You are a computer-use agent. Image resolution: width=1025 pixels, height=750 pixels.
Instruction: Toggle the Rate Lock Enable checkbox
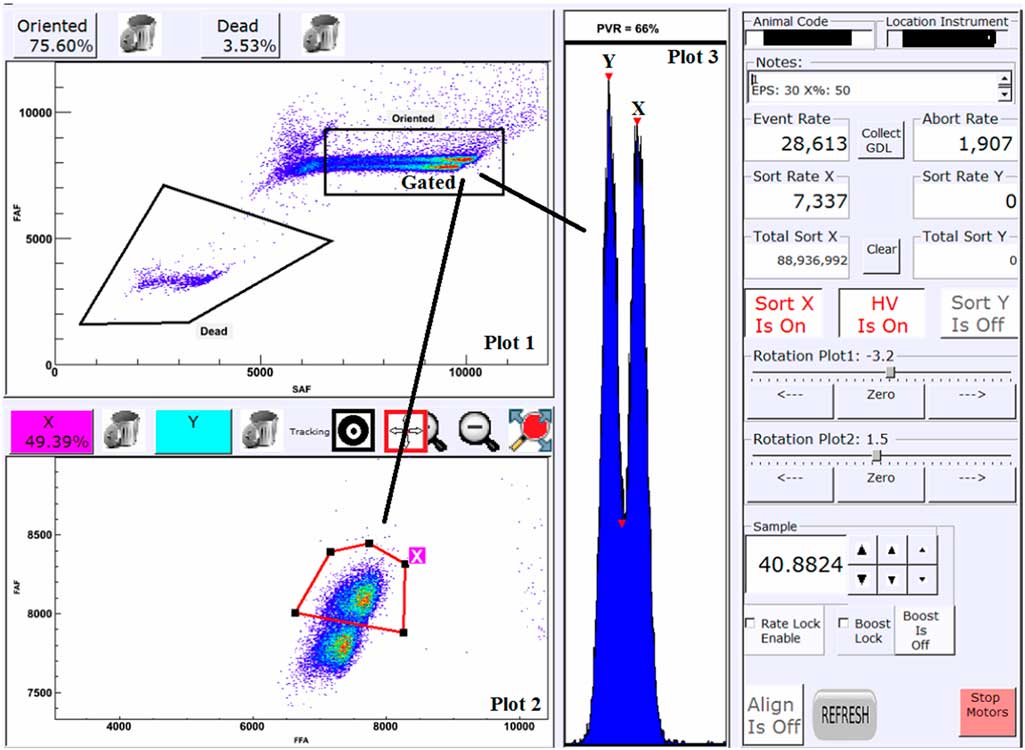pyautogui.click(x=752, y=624)
